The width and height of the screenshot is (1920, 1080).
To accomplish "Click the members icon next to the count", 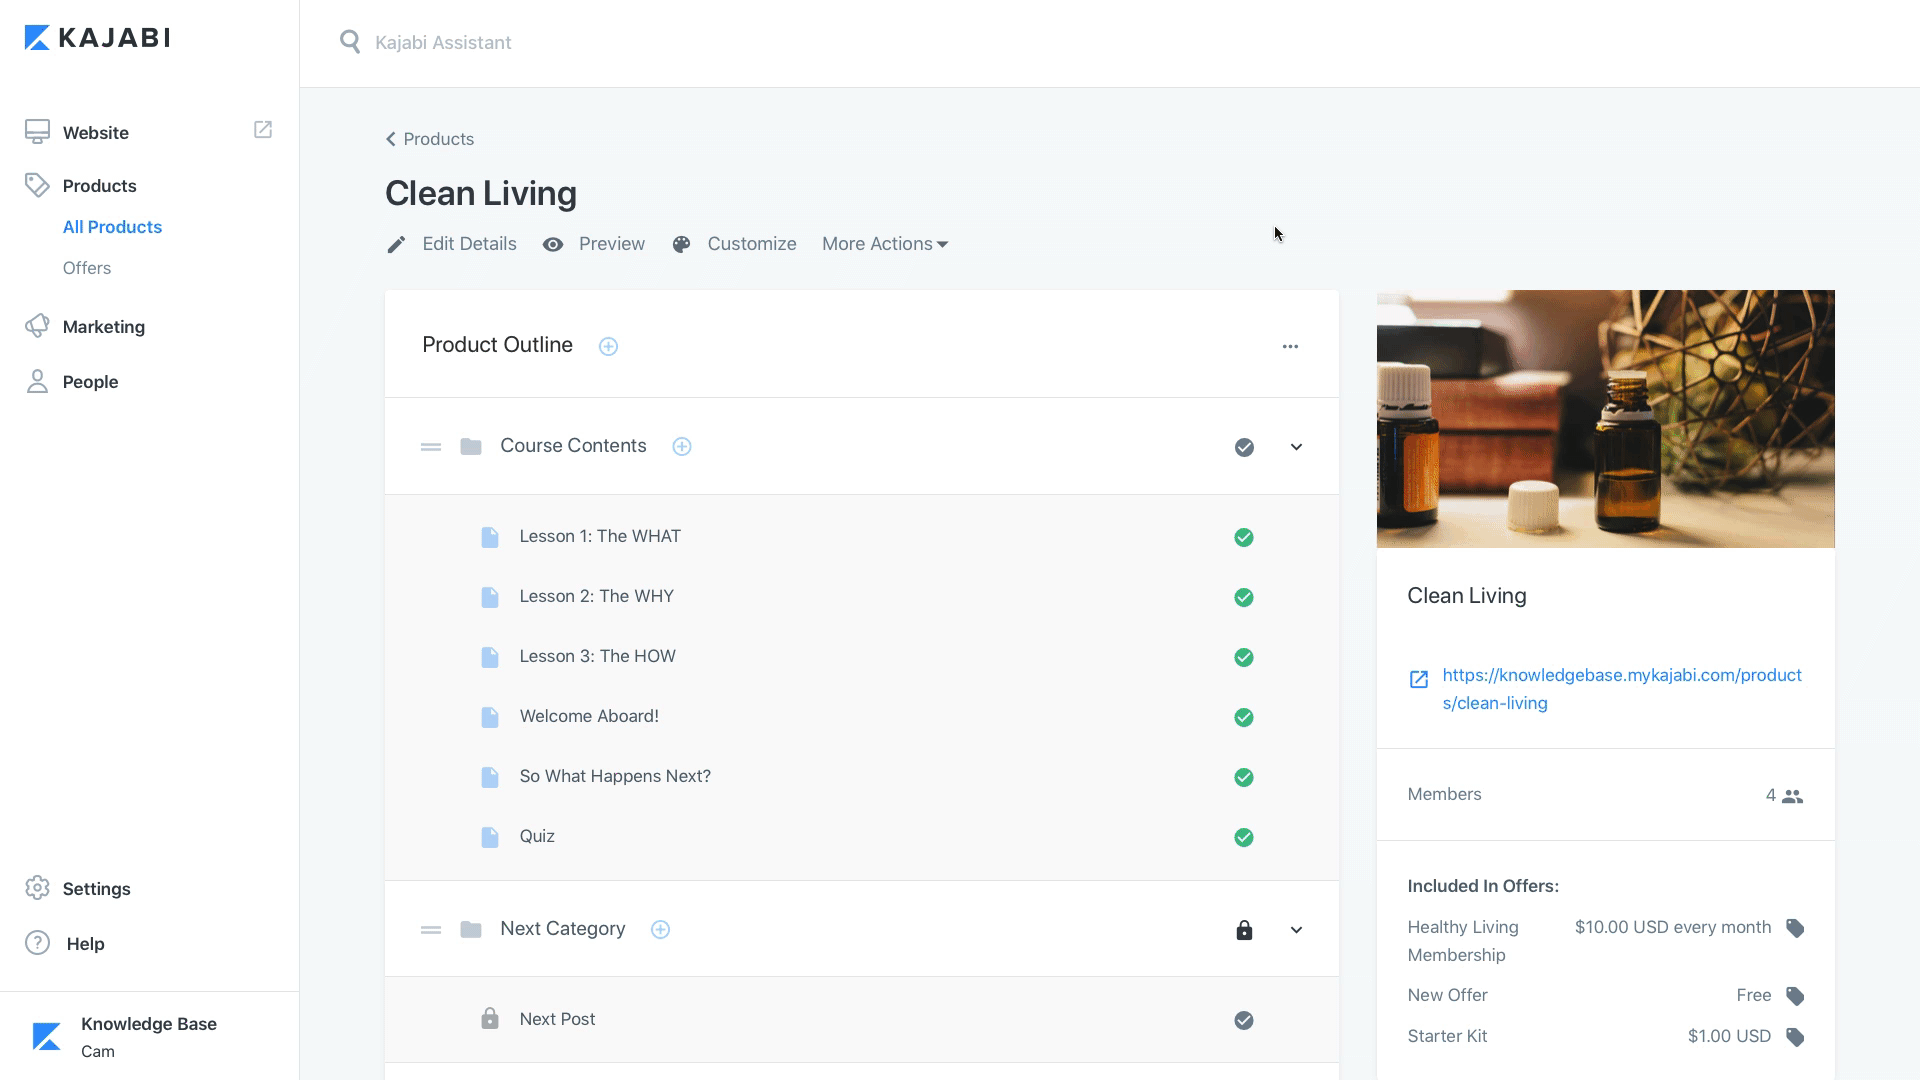I will click(1793, 795).
